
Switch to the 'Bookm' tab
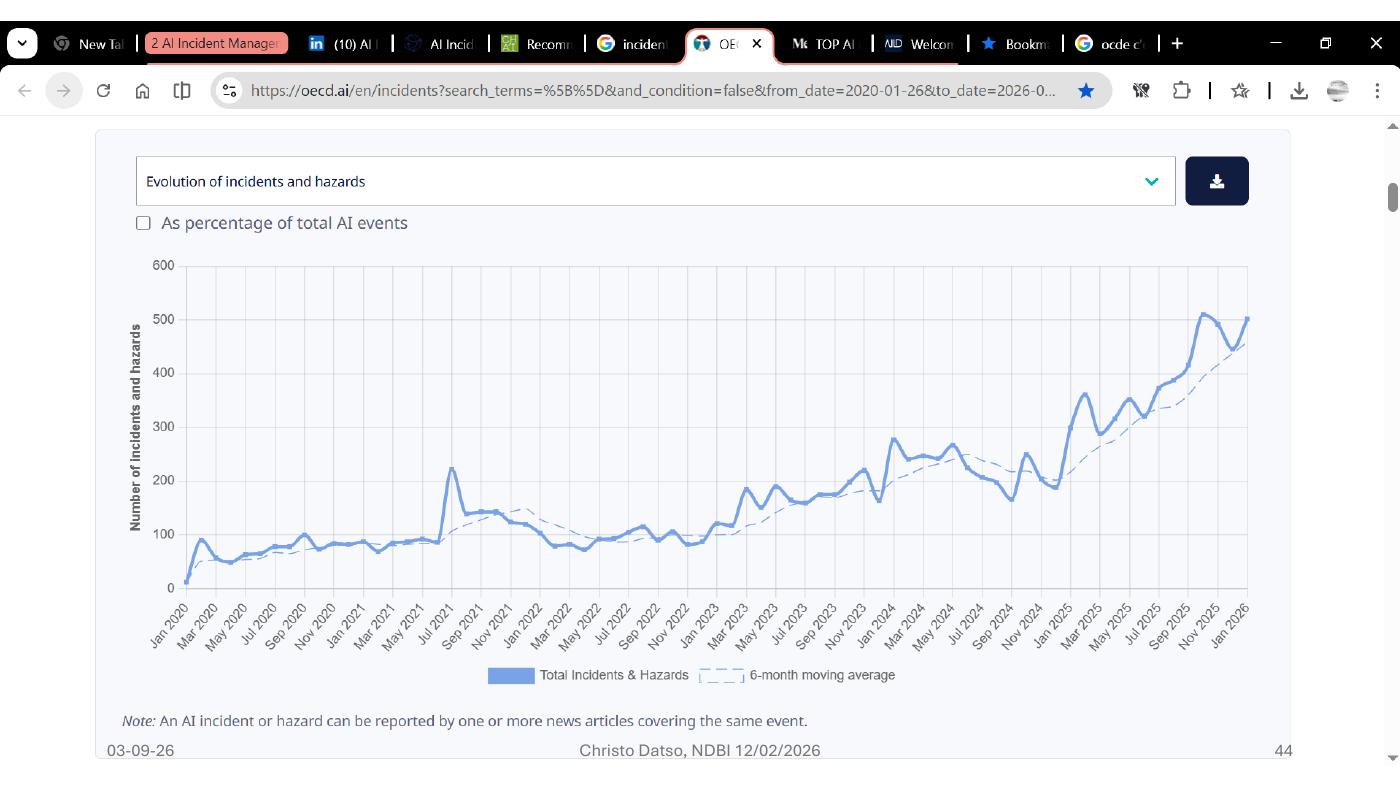pyautogui.click(x=1015, y=44)
